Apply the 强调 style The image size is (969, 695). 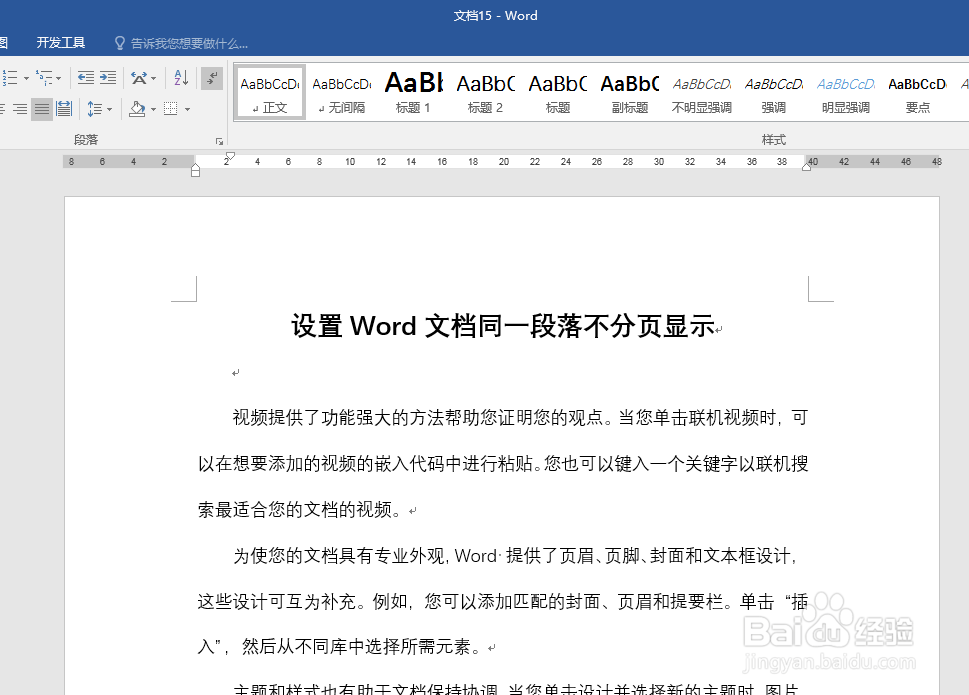[774, 93]
